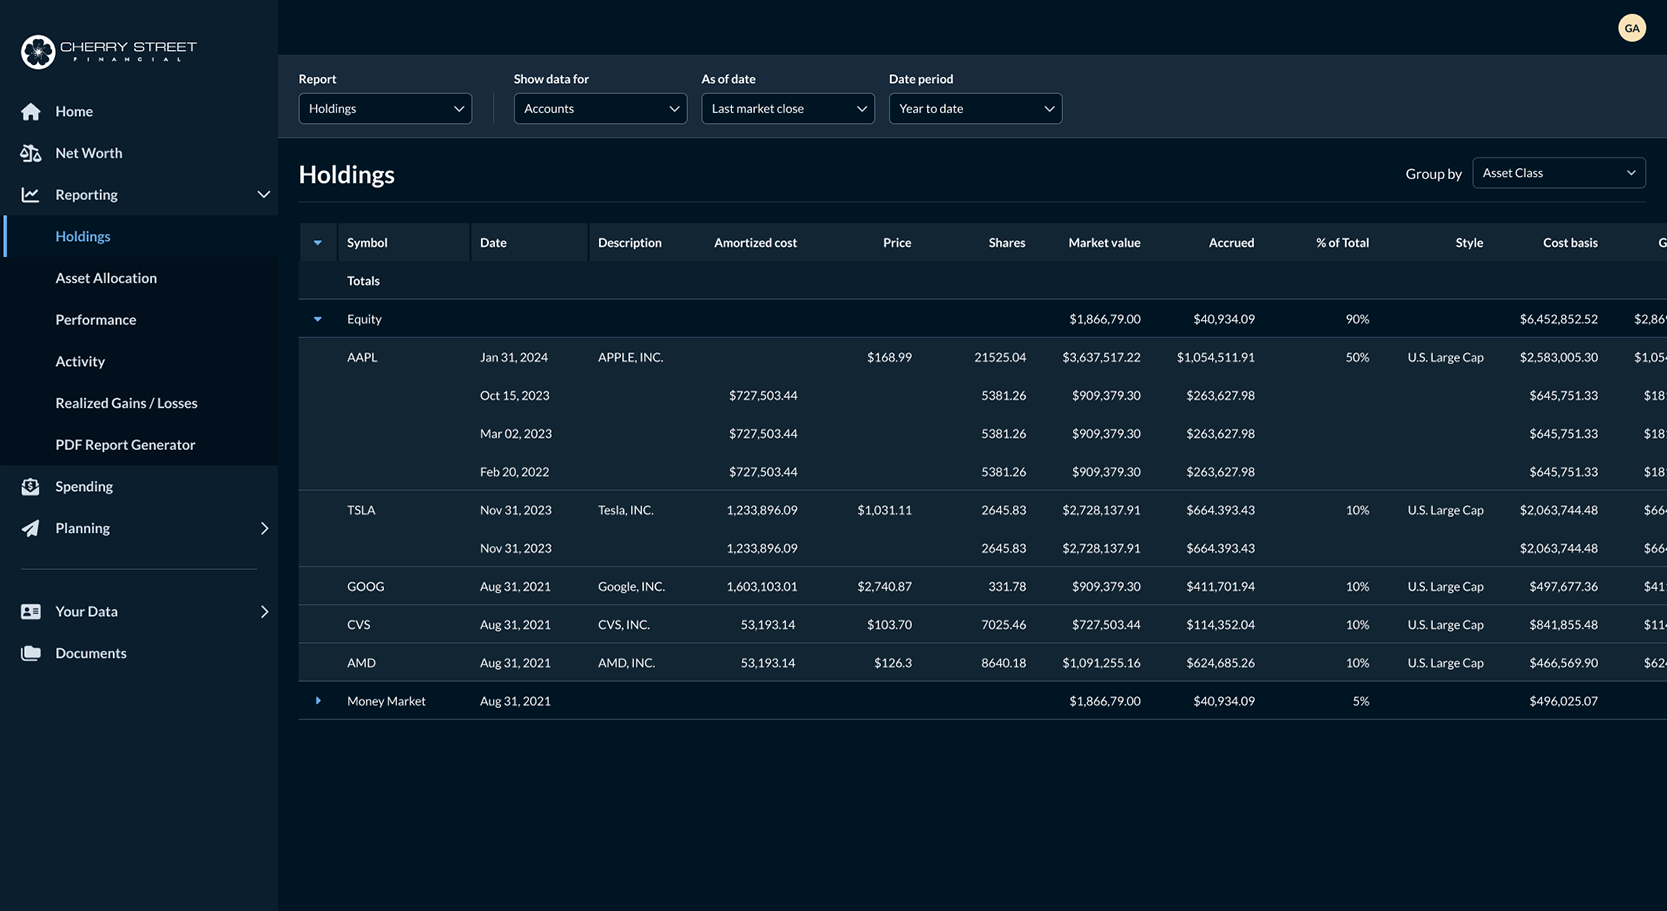This screenshot has width=1667, height=911.
Task: Open the Group by Asset Class dropdown
Action: [1559, 173]
